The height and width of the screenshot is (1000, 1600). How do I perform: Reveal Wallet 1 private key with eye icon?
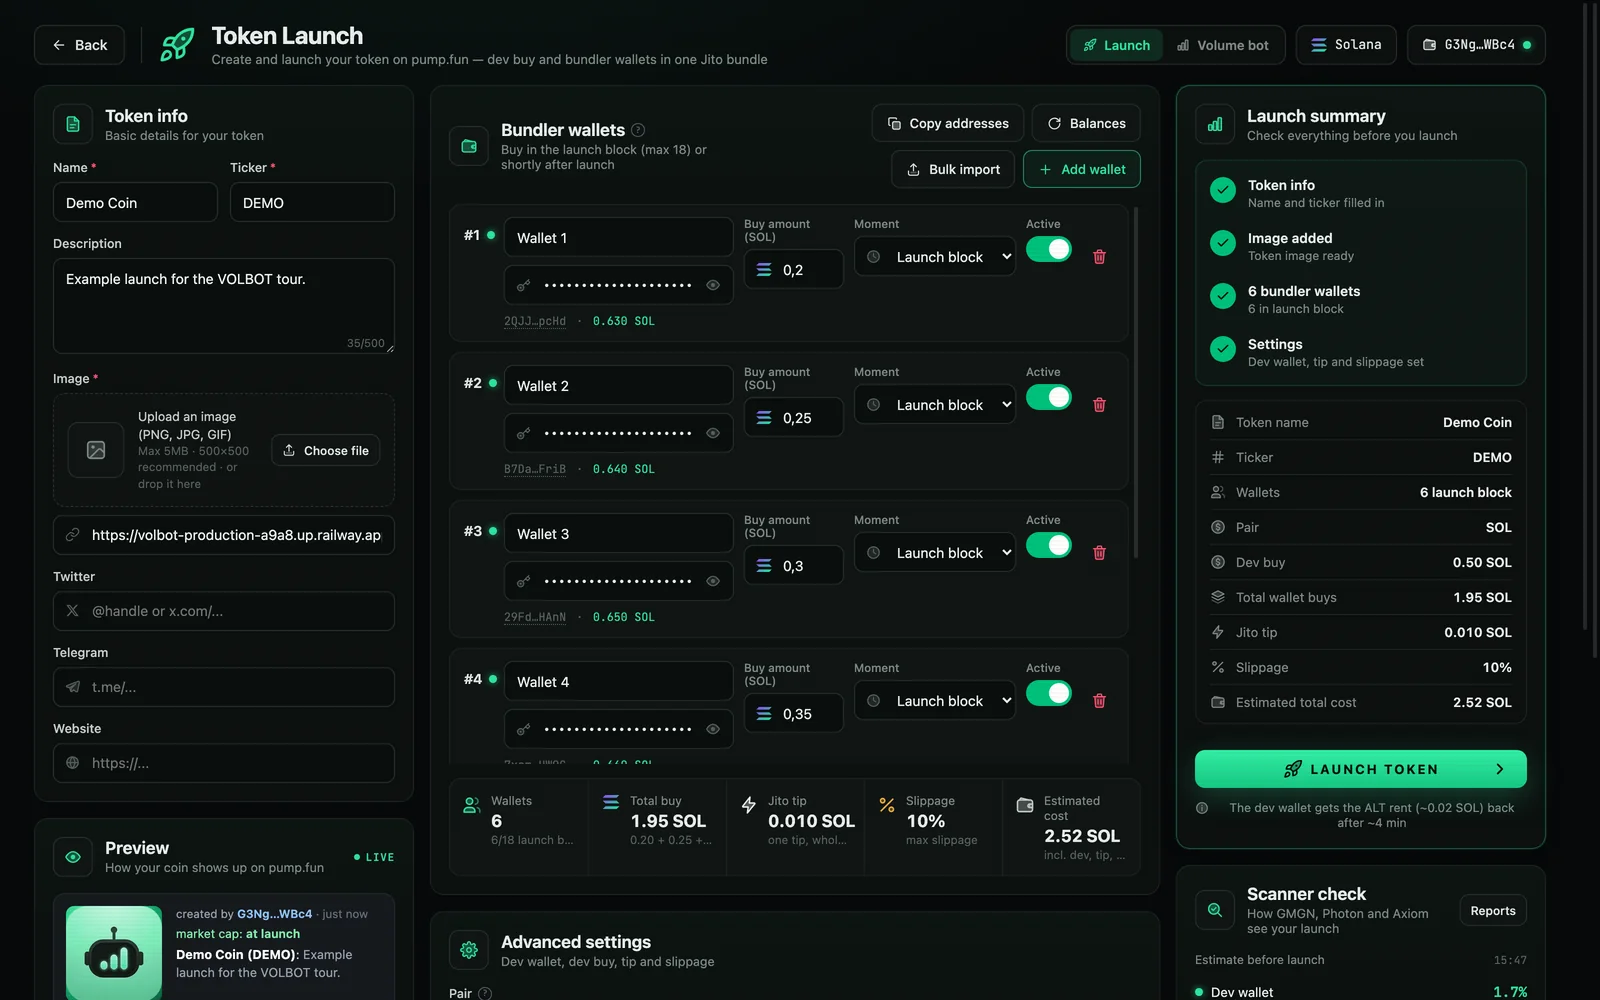(713, 285)
